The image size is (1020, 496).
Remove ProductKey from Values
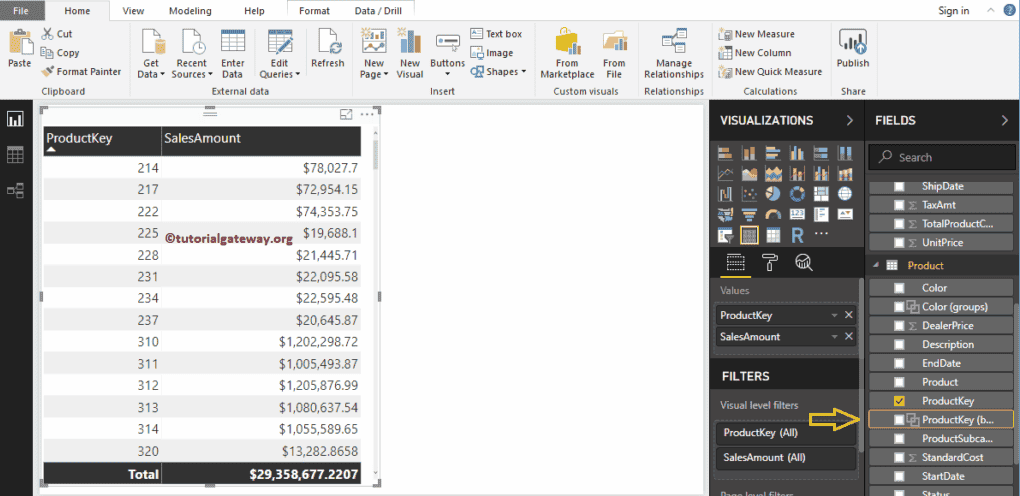point(848,315)
